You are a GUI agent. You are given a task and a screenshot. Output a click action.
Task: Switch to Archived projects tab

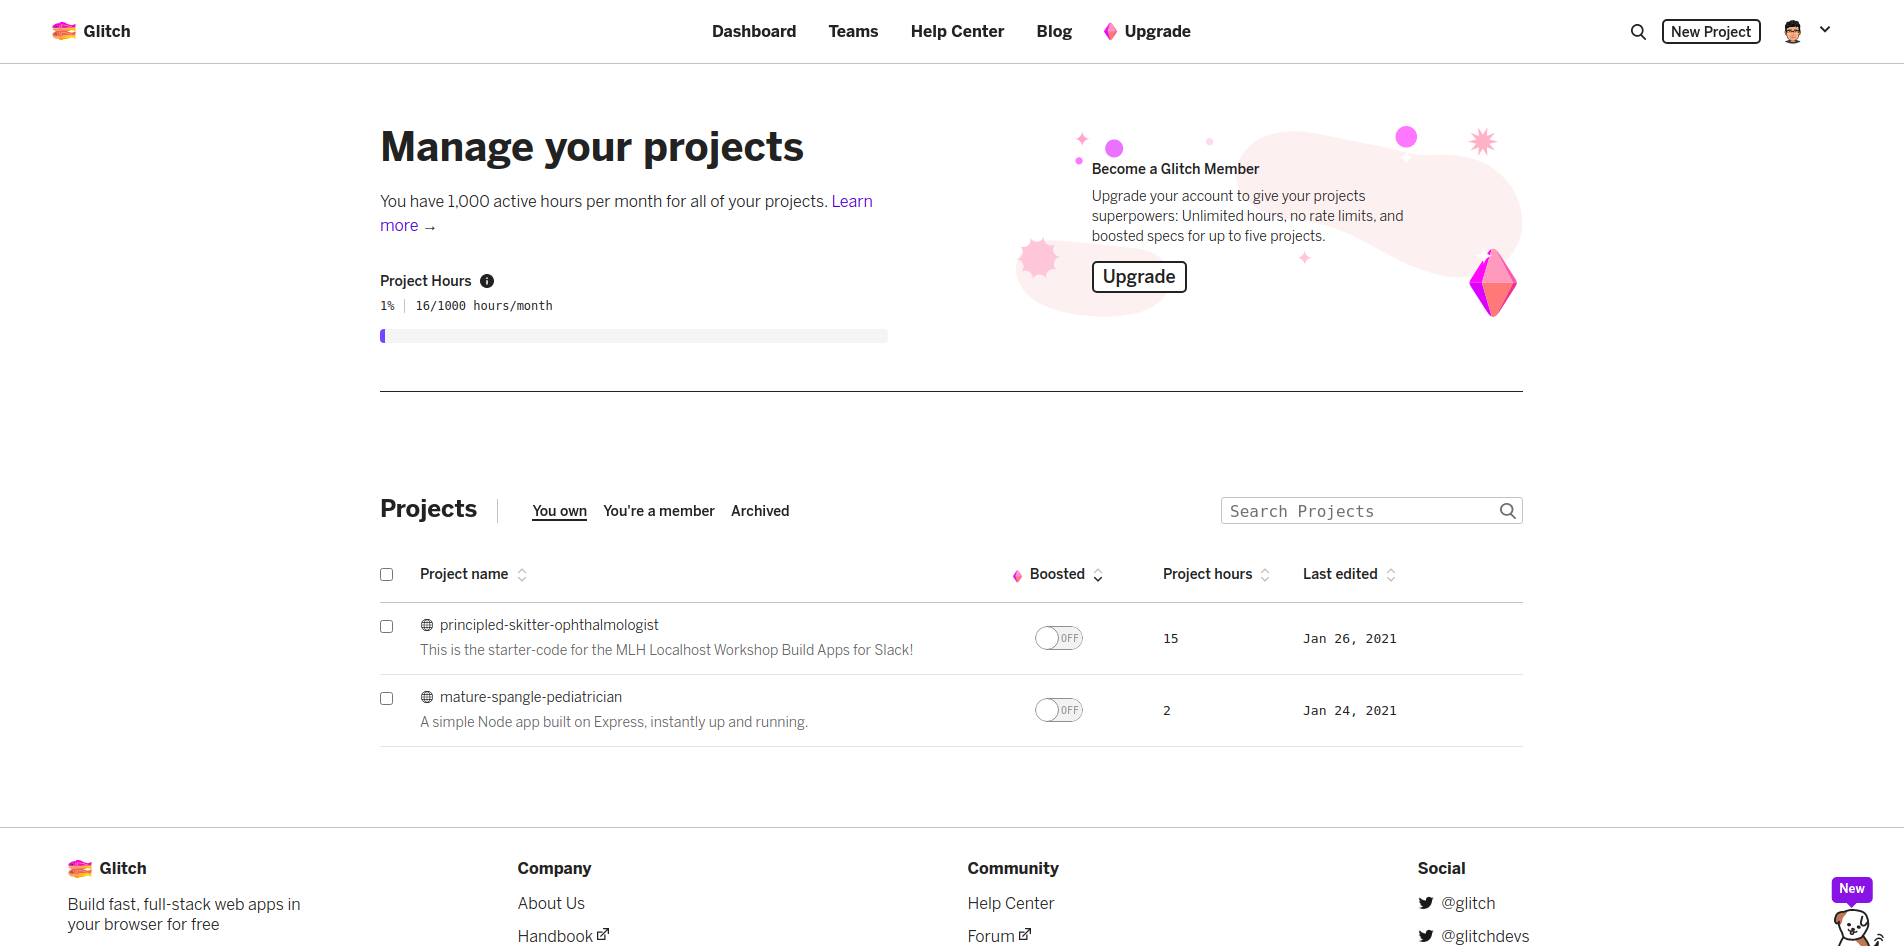pyautogui.click(x=760, y=511)
